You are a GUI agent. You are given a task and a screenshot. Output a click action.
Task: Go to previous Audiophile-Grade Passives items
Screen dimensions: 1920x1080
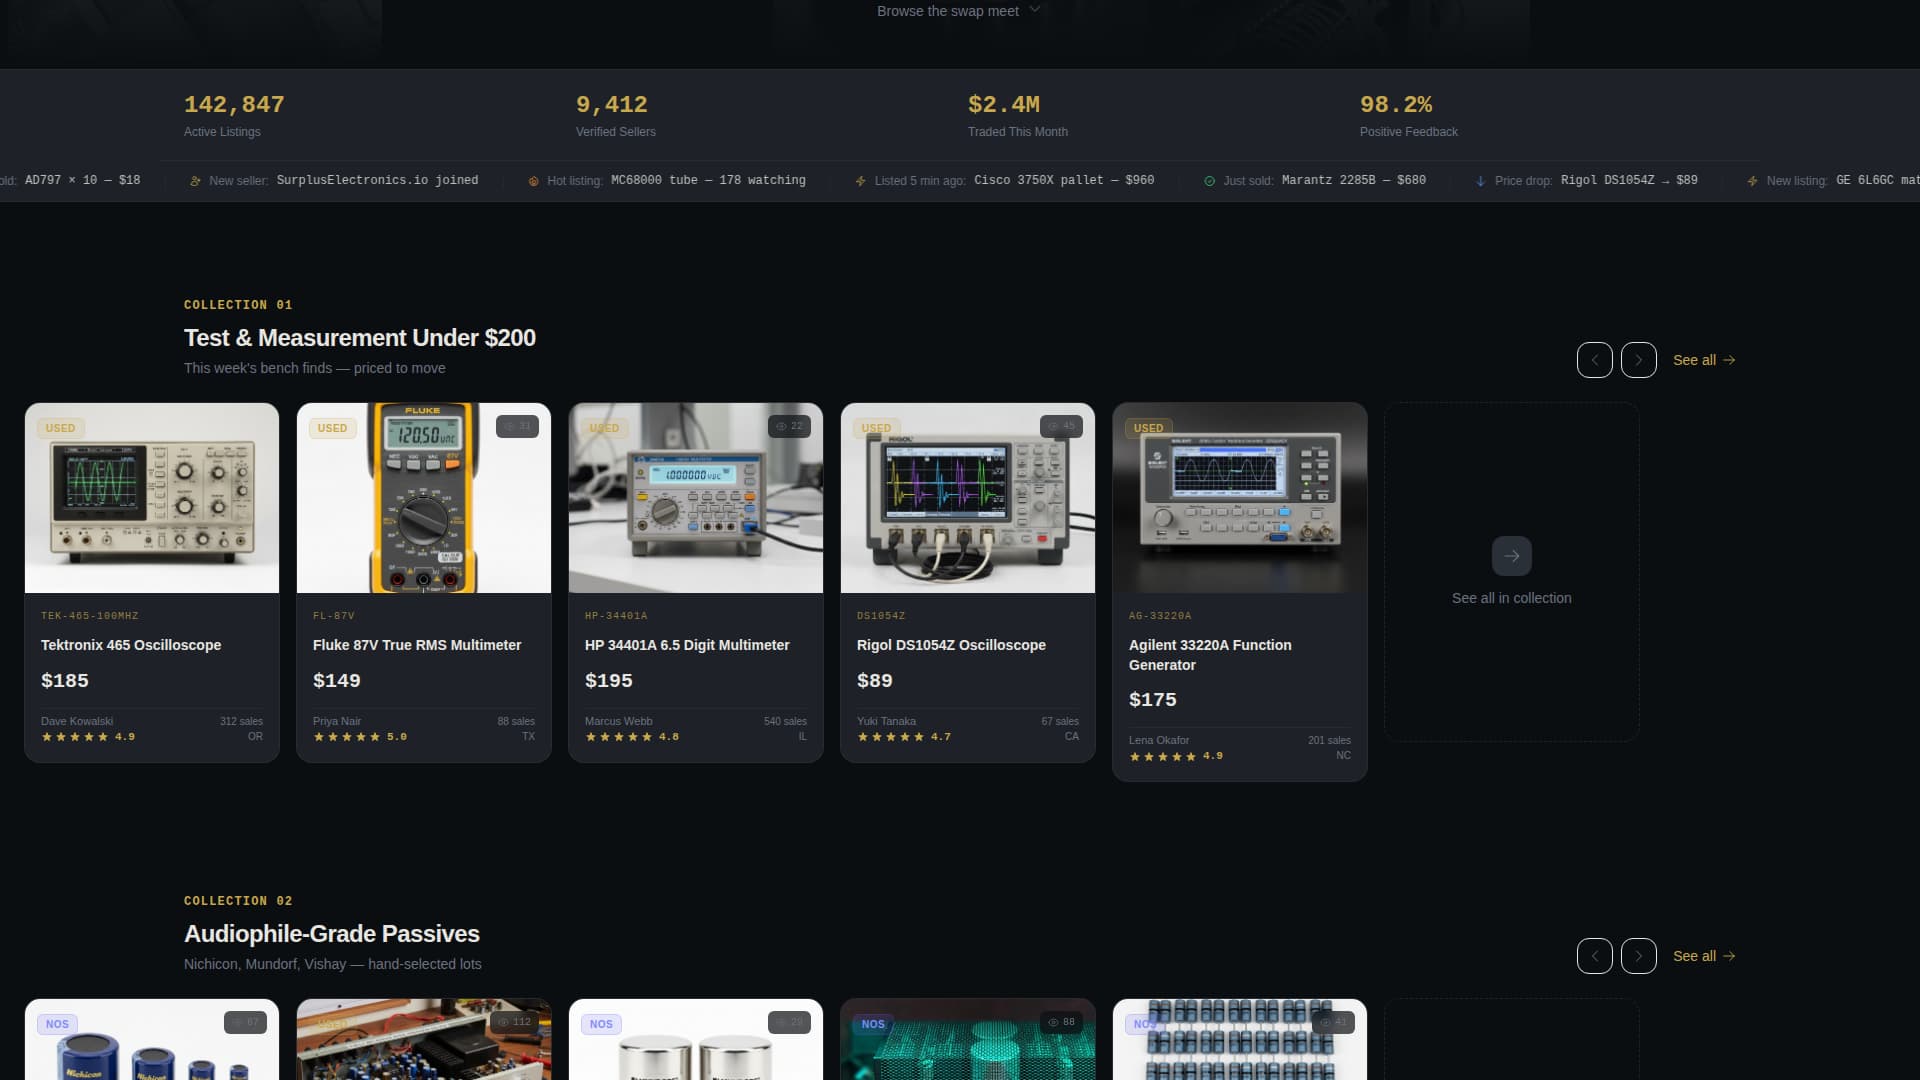[1594, 956]
